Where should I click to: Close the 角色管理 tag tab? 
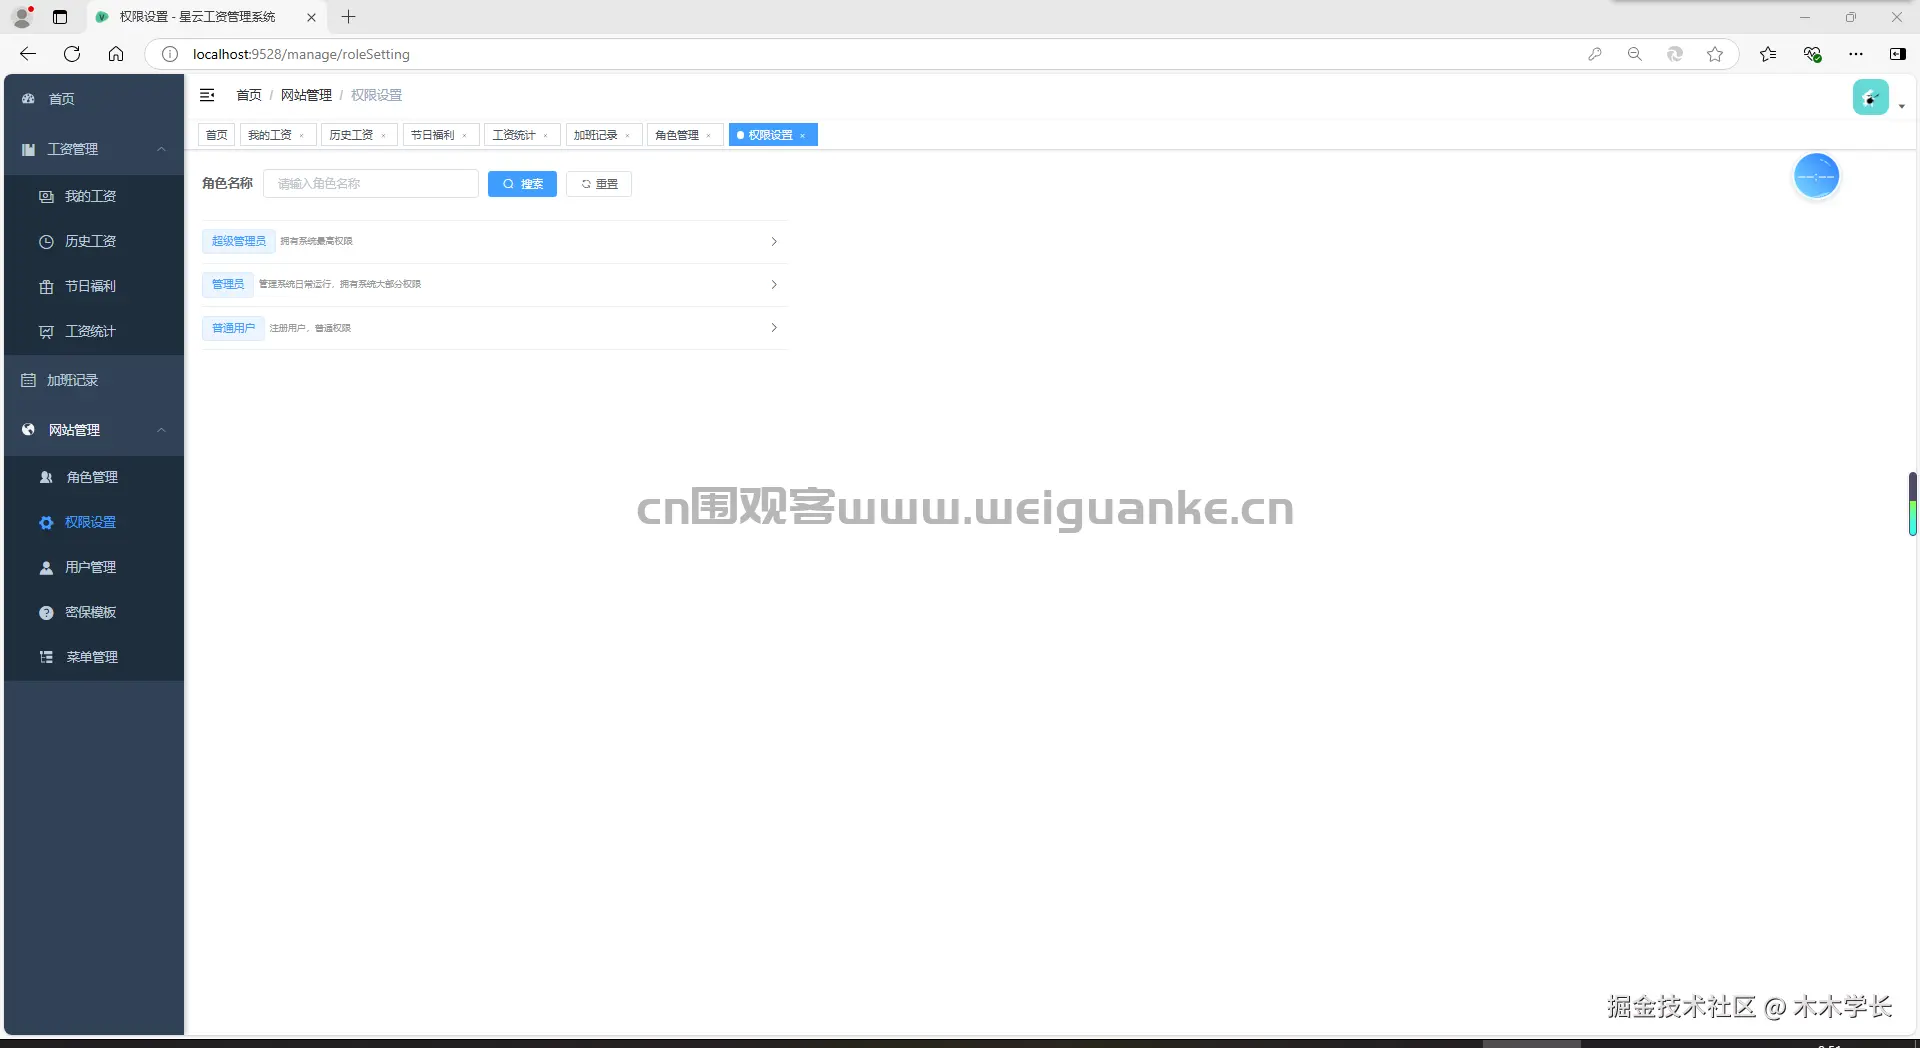[x=709, y=136]
